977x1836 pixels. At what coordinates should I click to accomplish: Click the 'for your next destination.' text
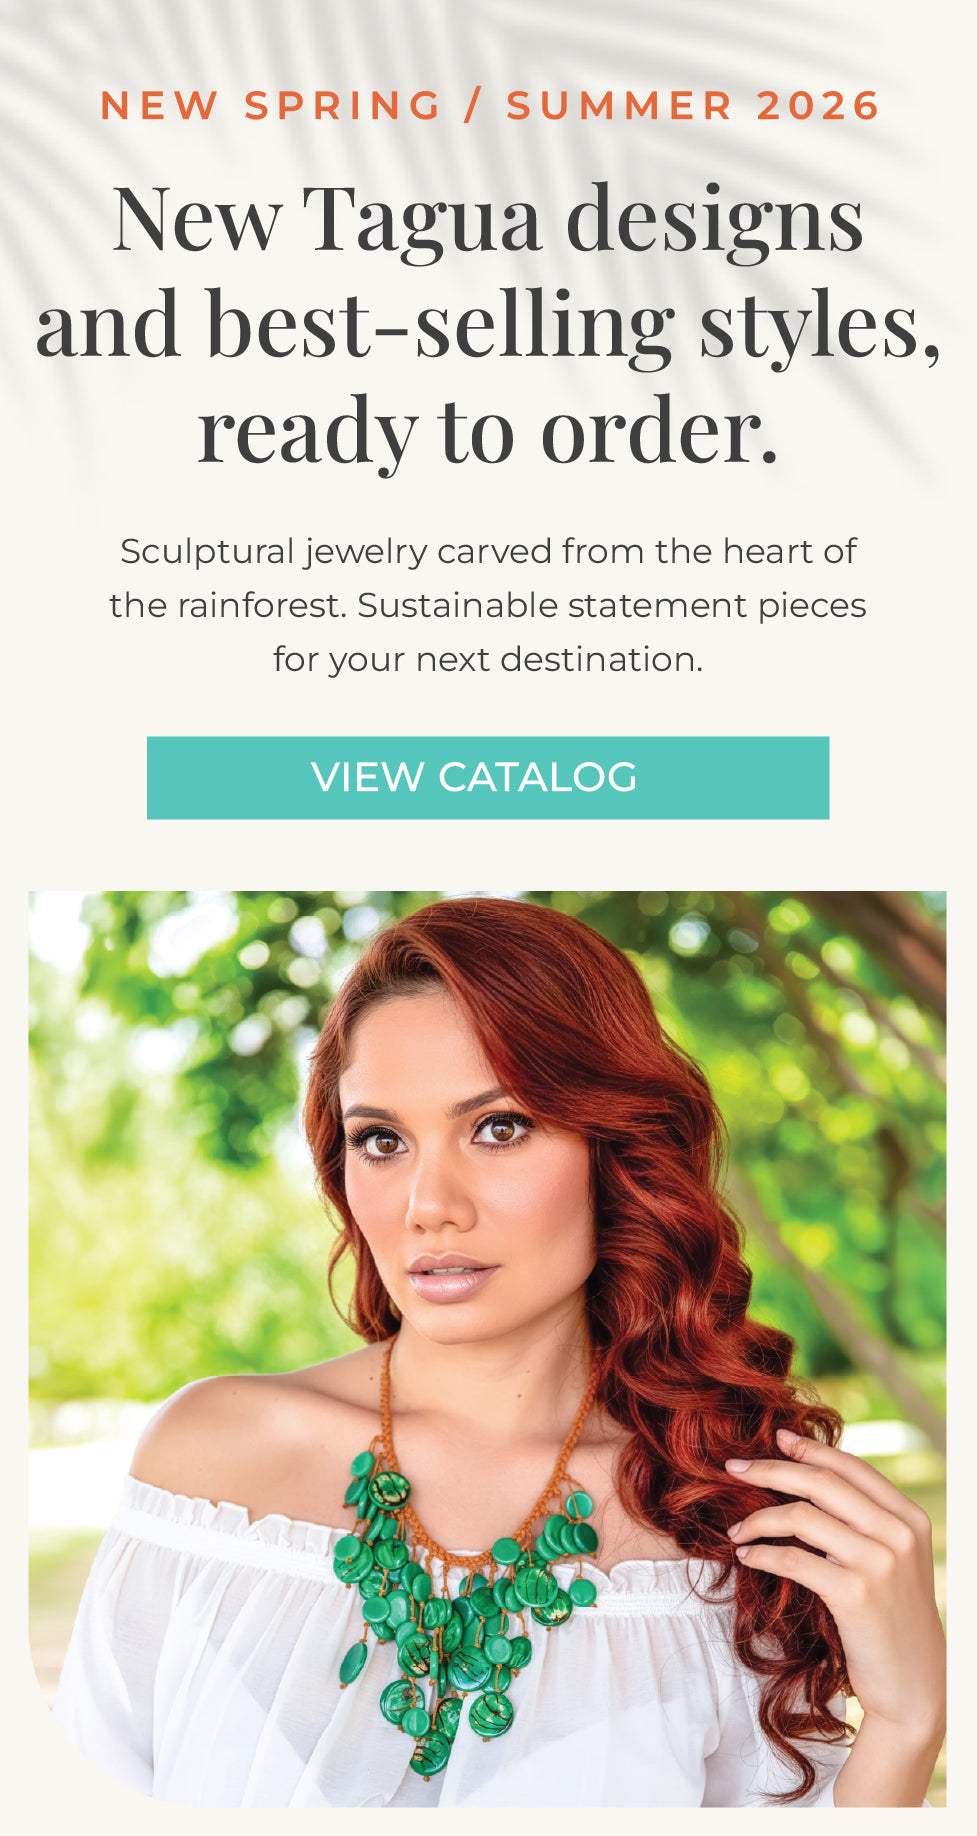488,660
